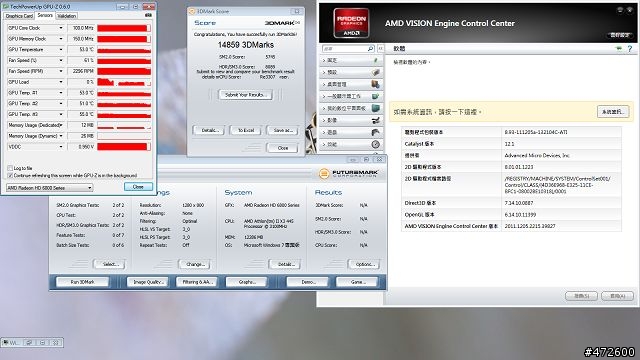
Task: Click the To Excel button
Action: click(246, 130)
